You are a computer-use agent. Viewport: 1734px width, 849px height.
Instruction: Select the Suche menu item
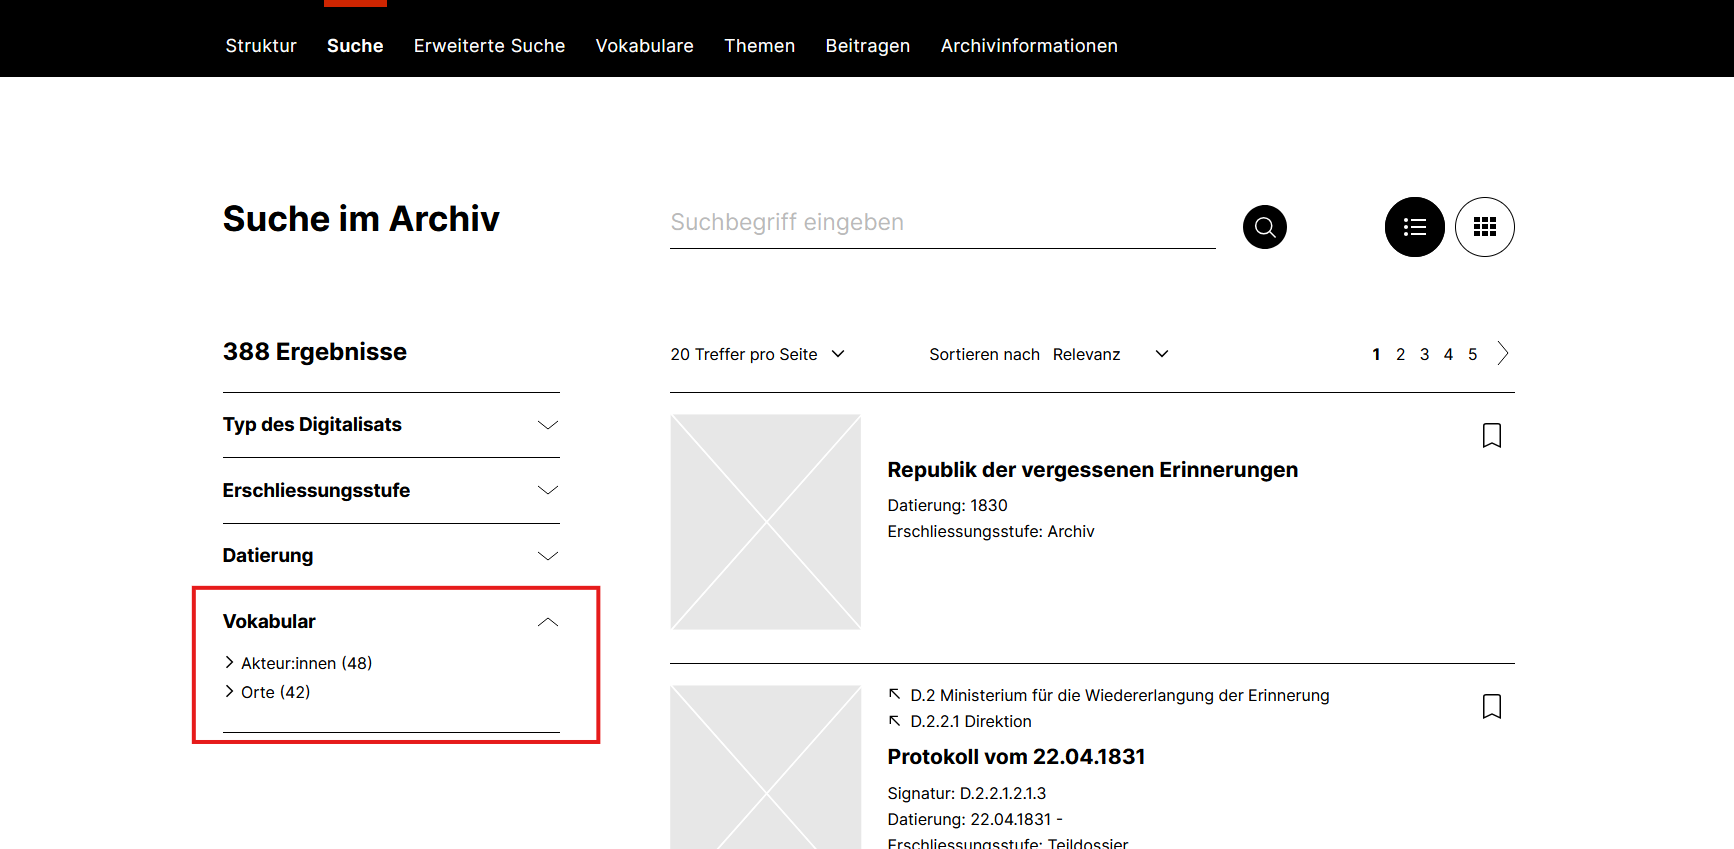355,46
